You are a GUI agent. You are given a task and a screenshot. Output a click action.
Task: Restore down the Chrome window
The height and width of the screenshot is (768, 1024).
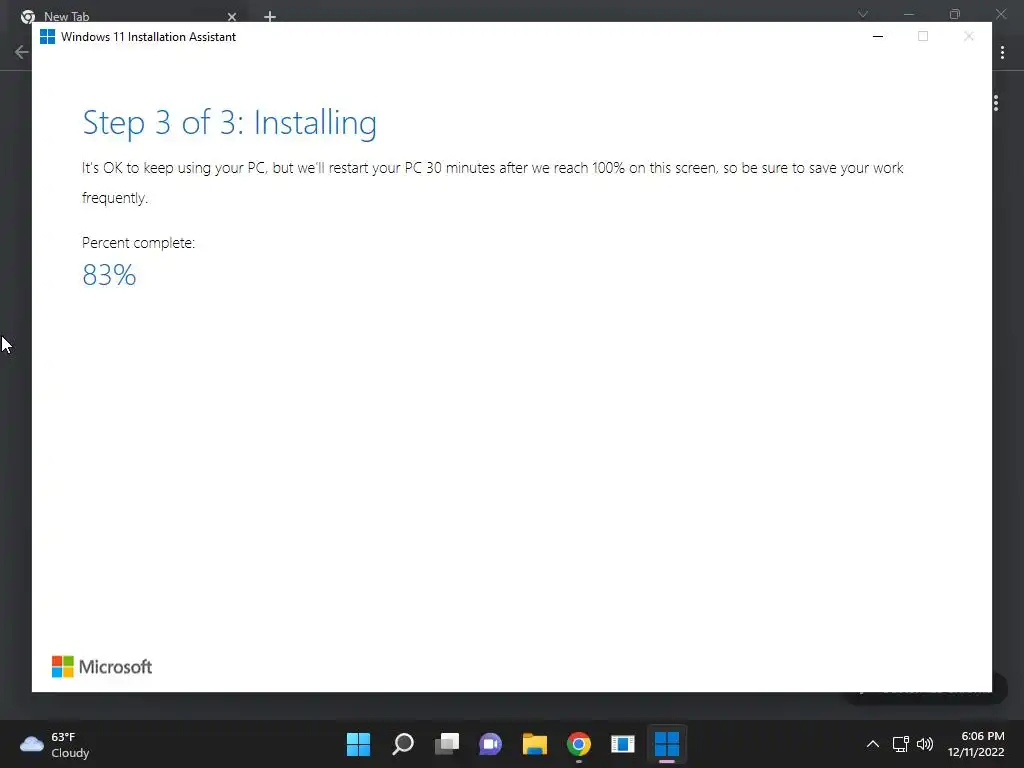point(955,14)
